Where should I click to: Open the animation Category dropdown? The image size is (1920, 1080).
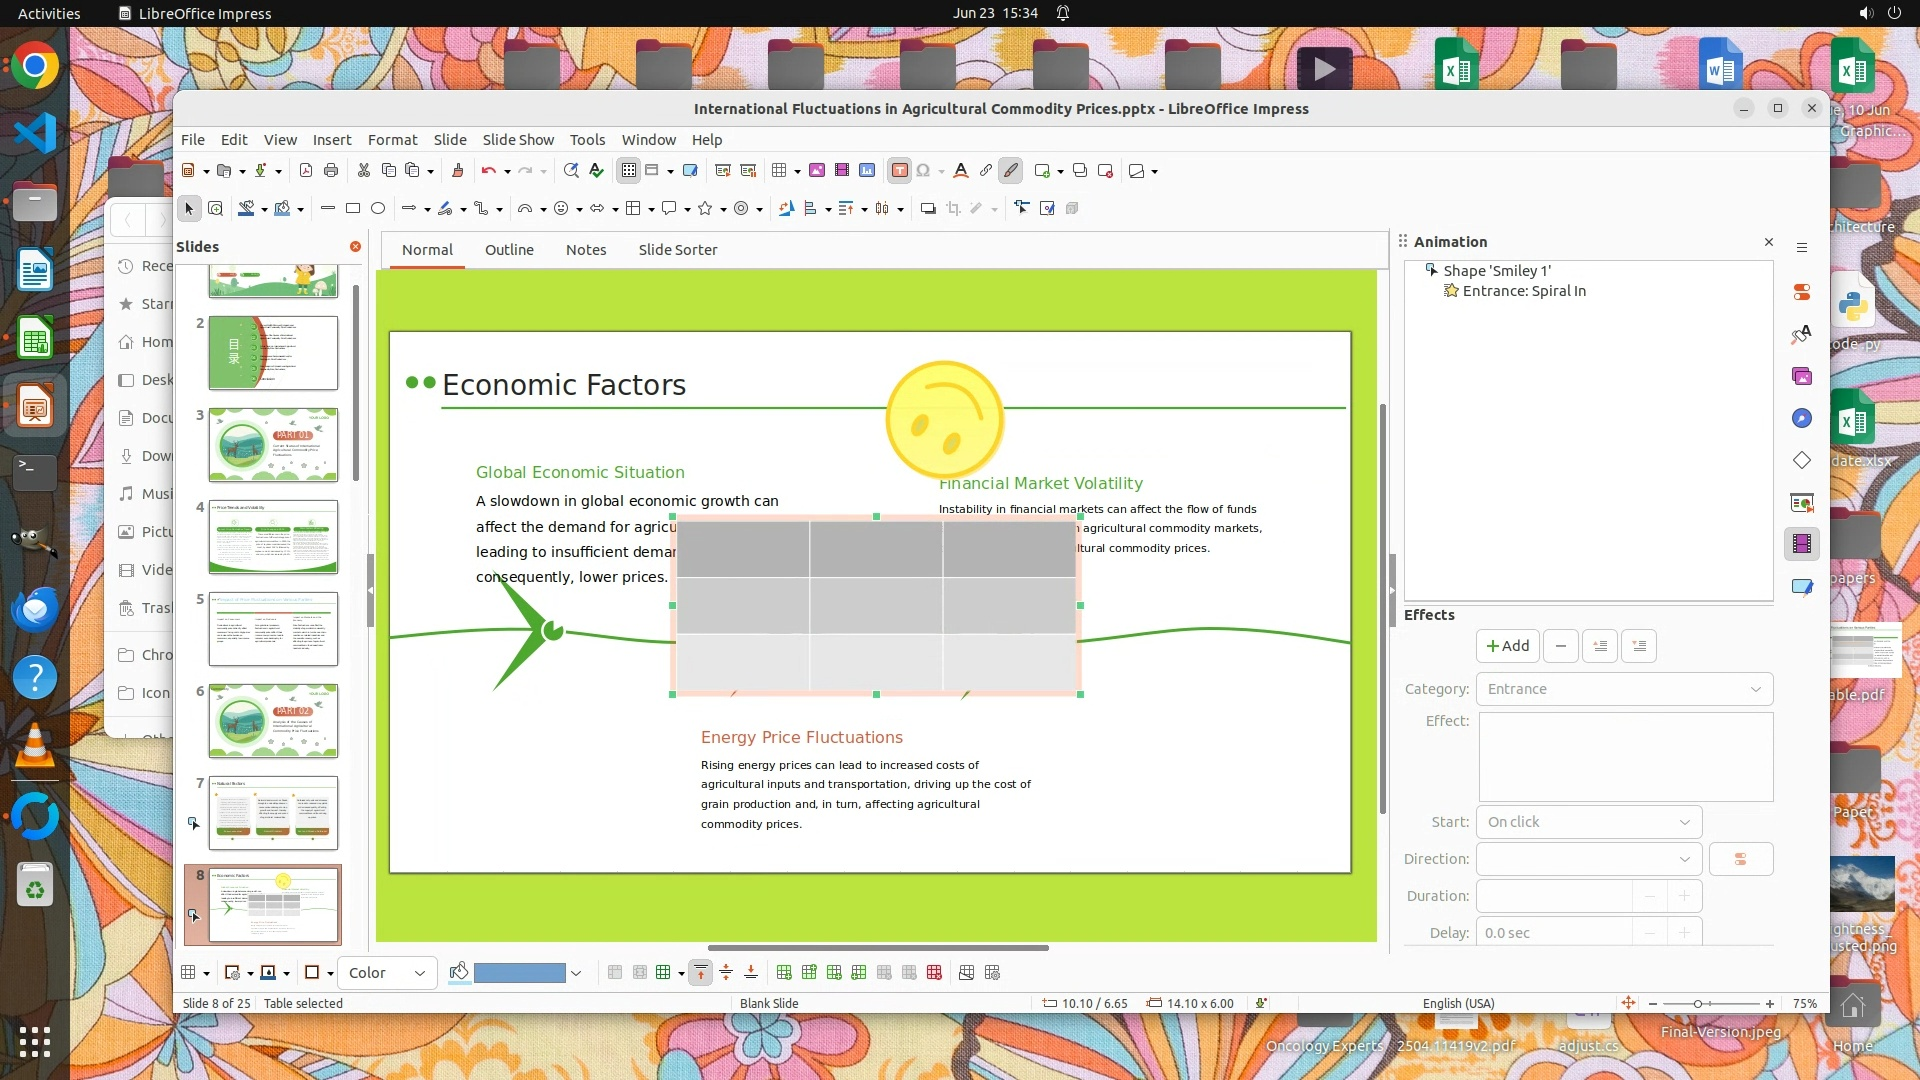(x=1624, y=689)
